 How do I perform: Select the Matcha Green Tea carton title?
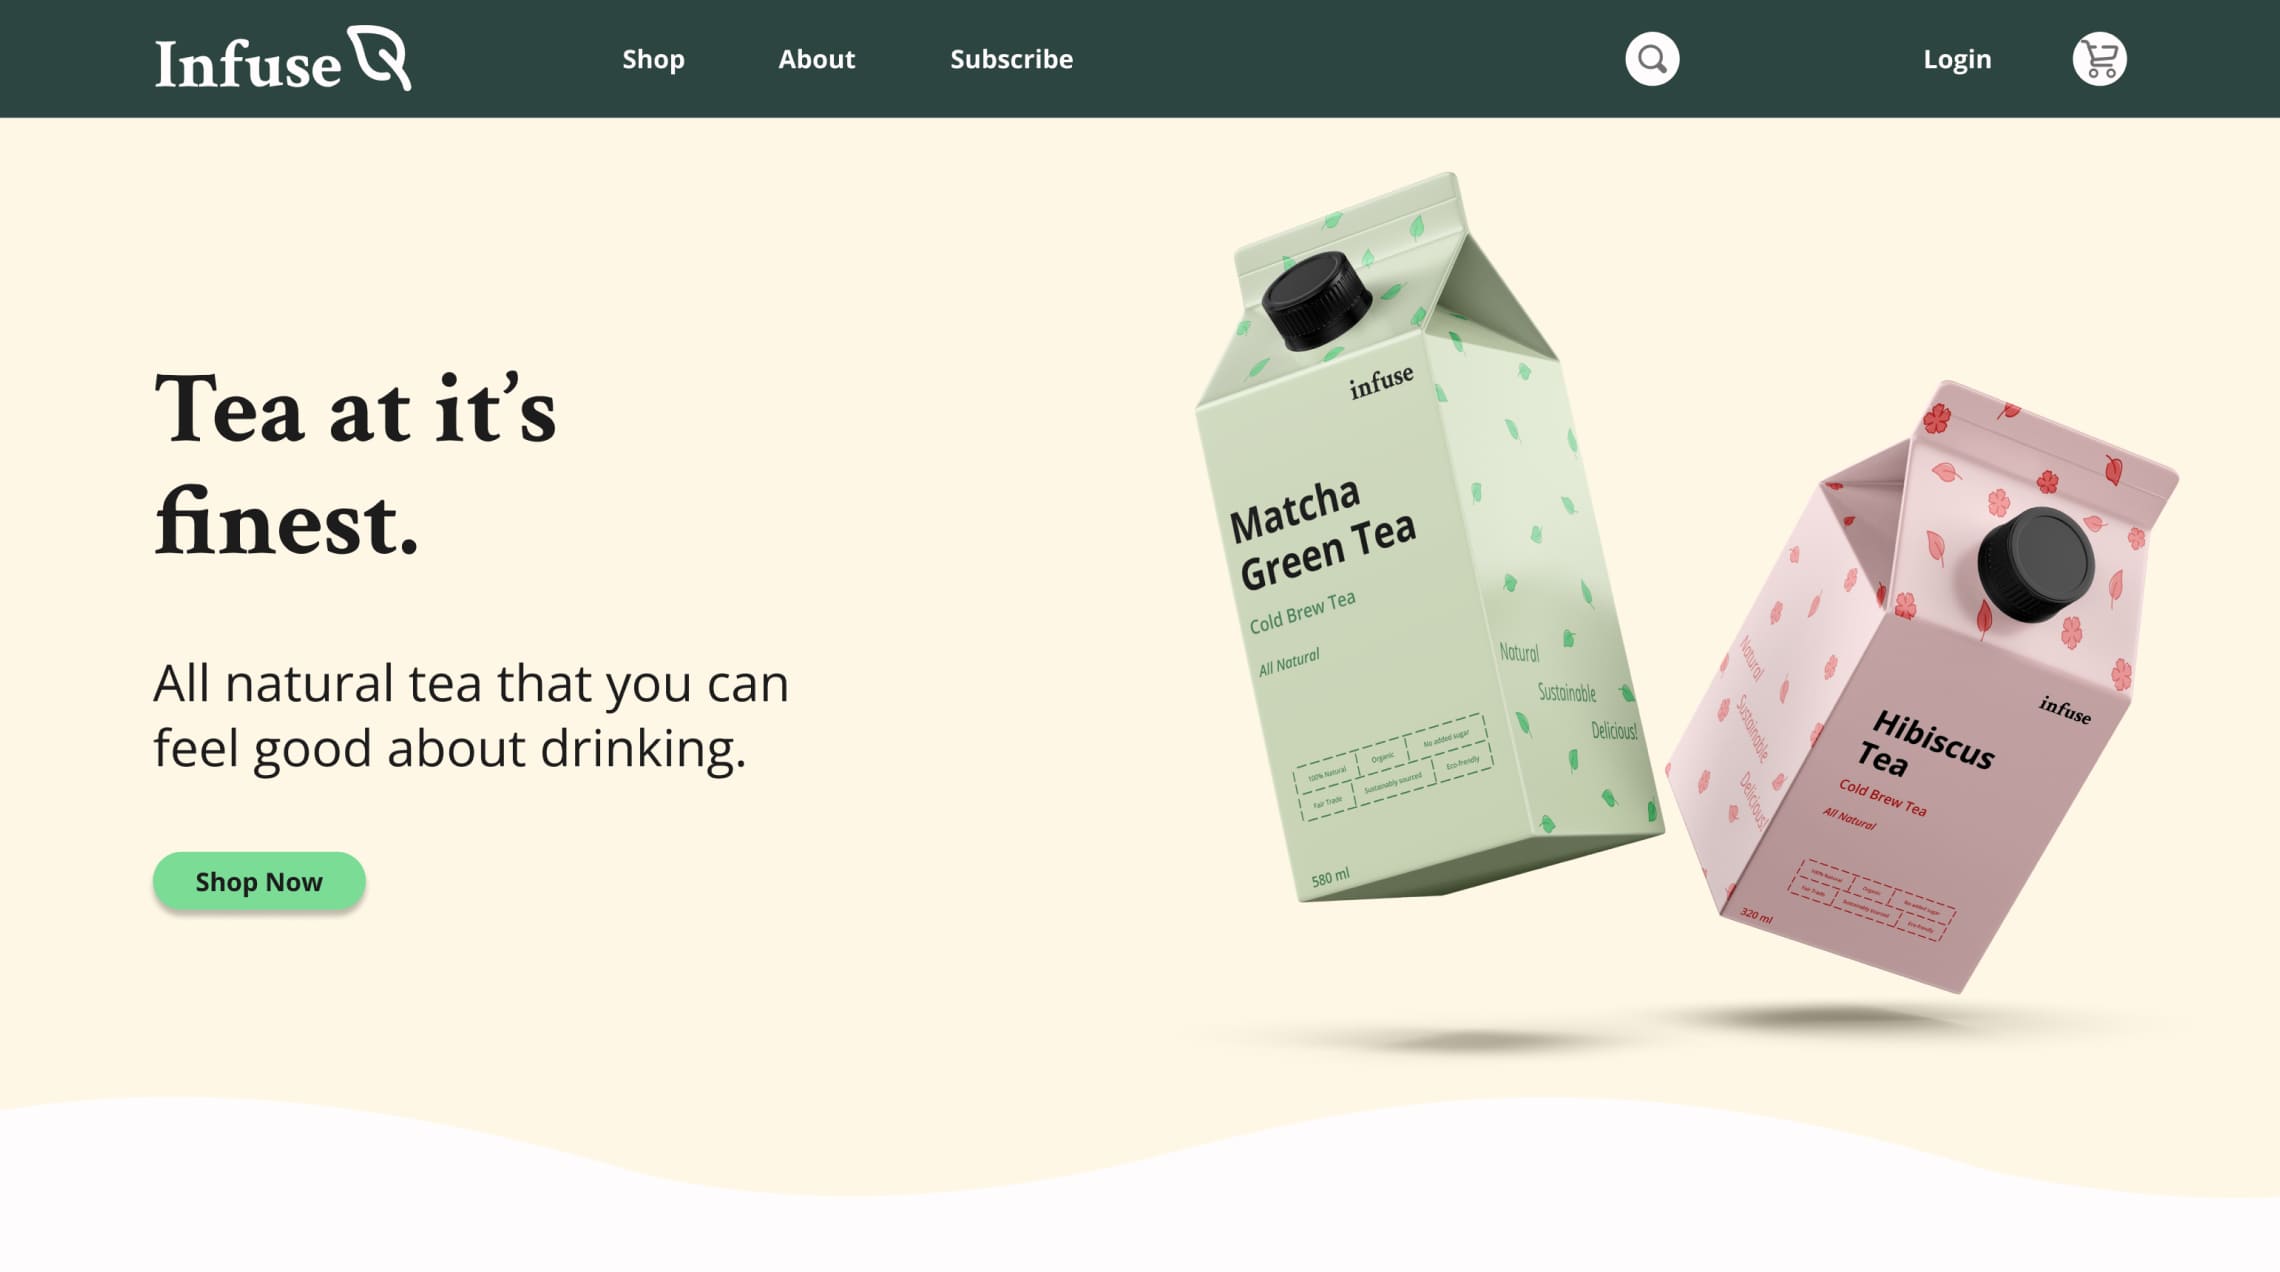[1323, 534]
